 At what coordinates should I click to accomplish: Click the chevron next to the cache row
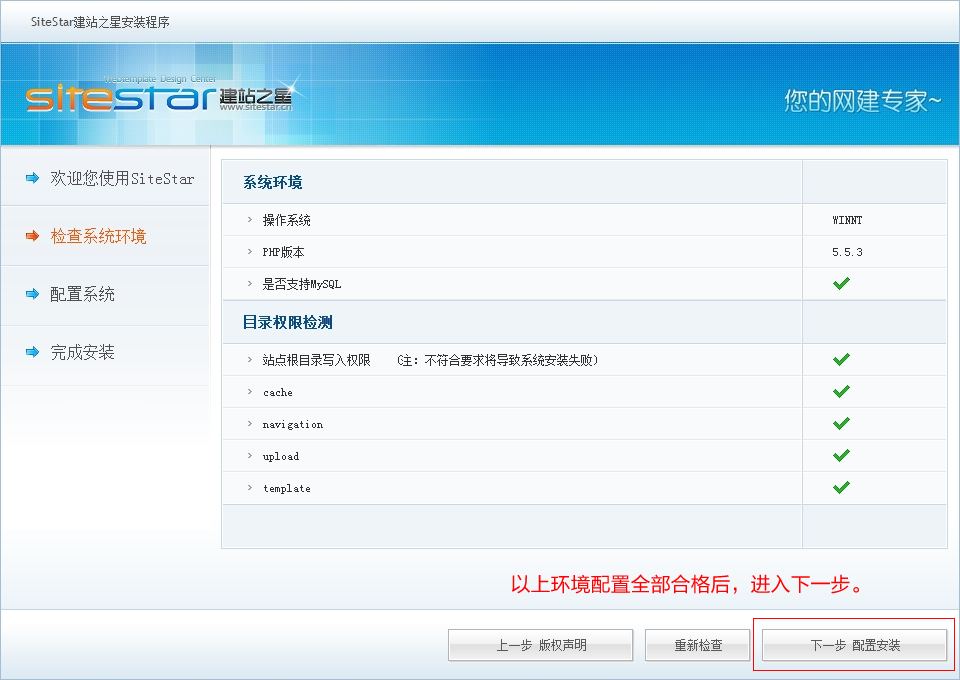click(x=250, y=392)
